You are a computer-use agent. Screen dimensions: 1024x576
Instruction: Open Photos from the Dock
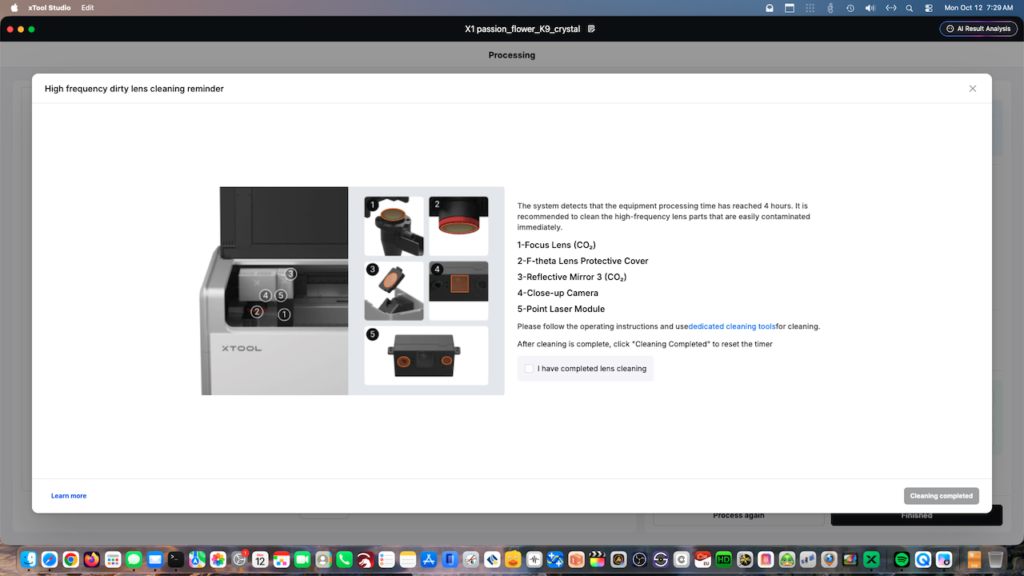coord(218,560)
